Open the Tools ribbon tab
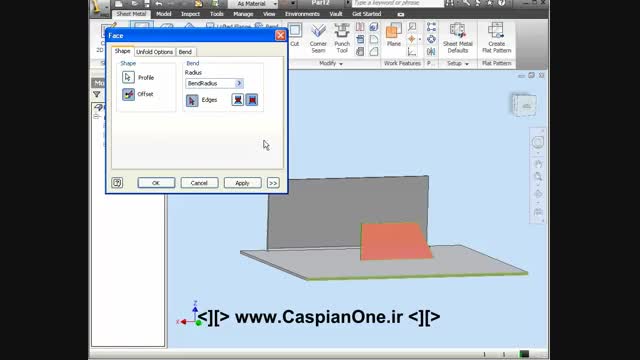The height and width of the screenshot is (360, 640). coord(217,14)
